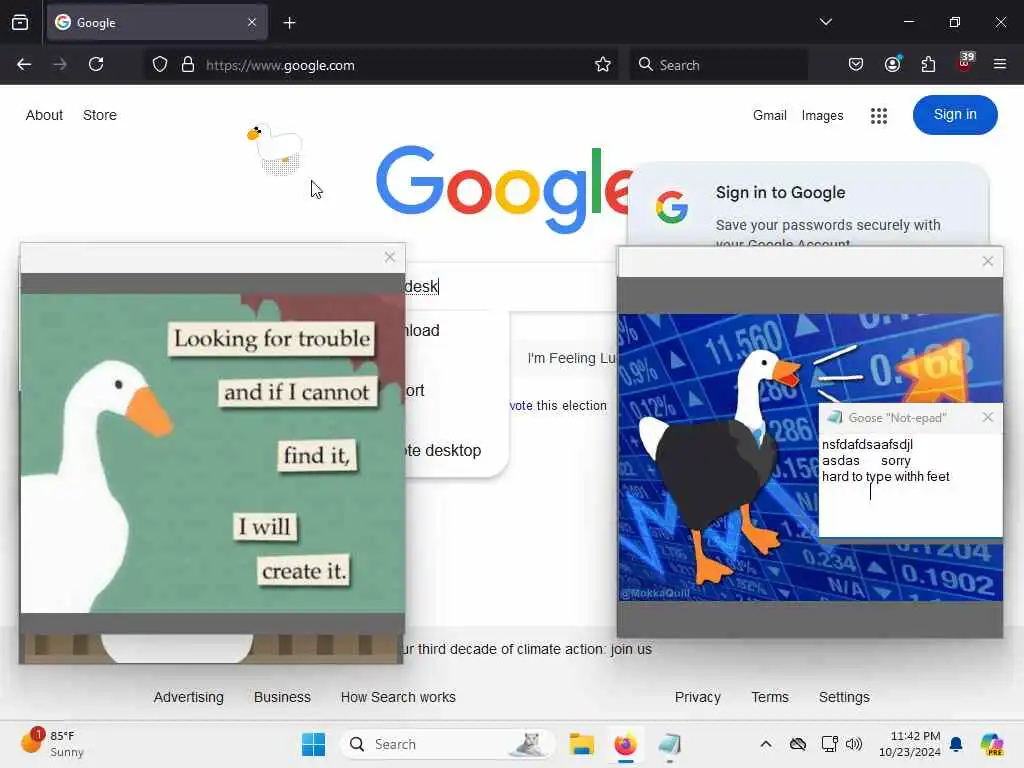Open the goose app taskbar icon
Image resolution: width=1024 pixels, height=768 pixels.
coord(669,744)
